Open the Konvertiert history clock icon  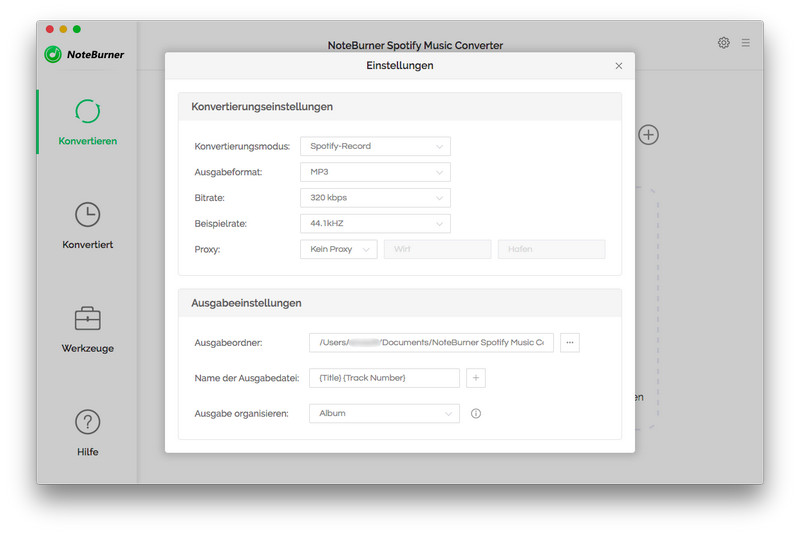(87, 215)
